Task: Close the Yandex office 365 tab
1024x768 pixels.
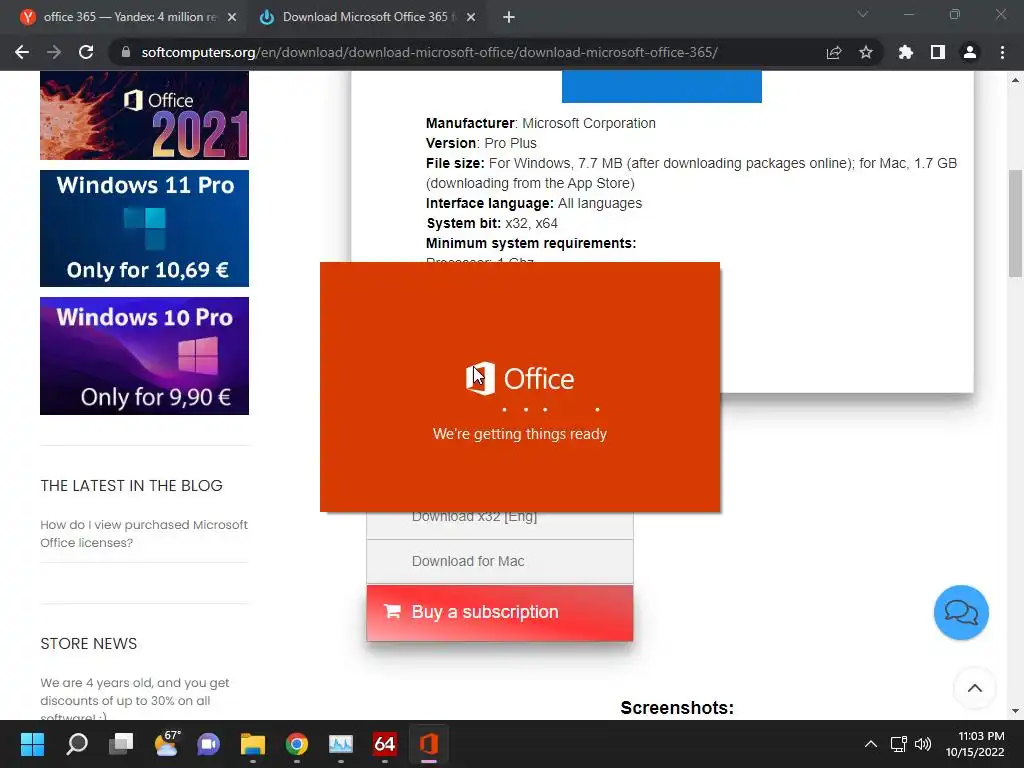Action: click(232, 17)
